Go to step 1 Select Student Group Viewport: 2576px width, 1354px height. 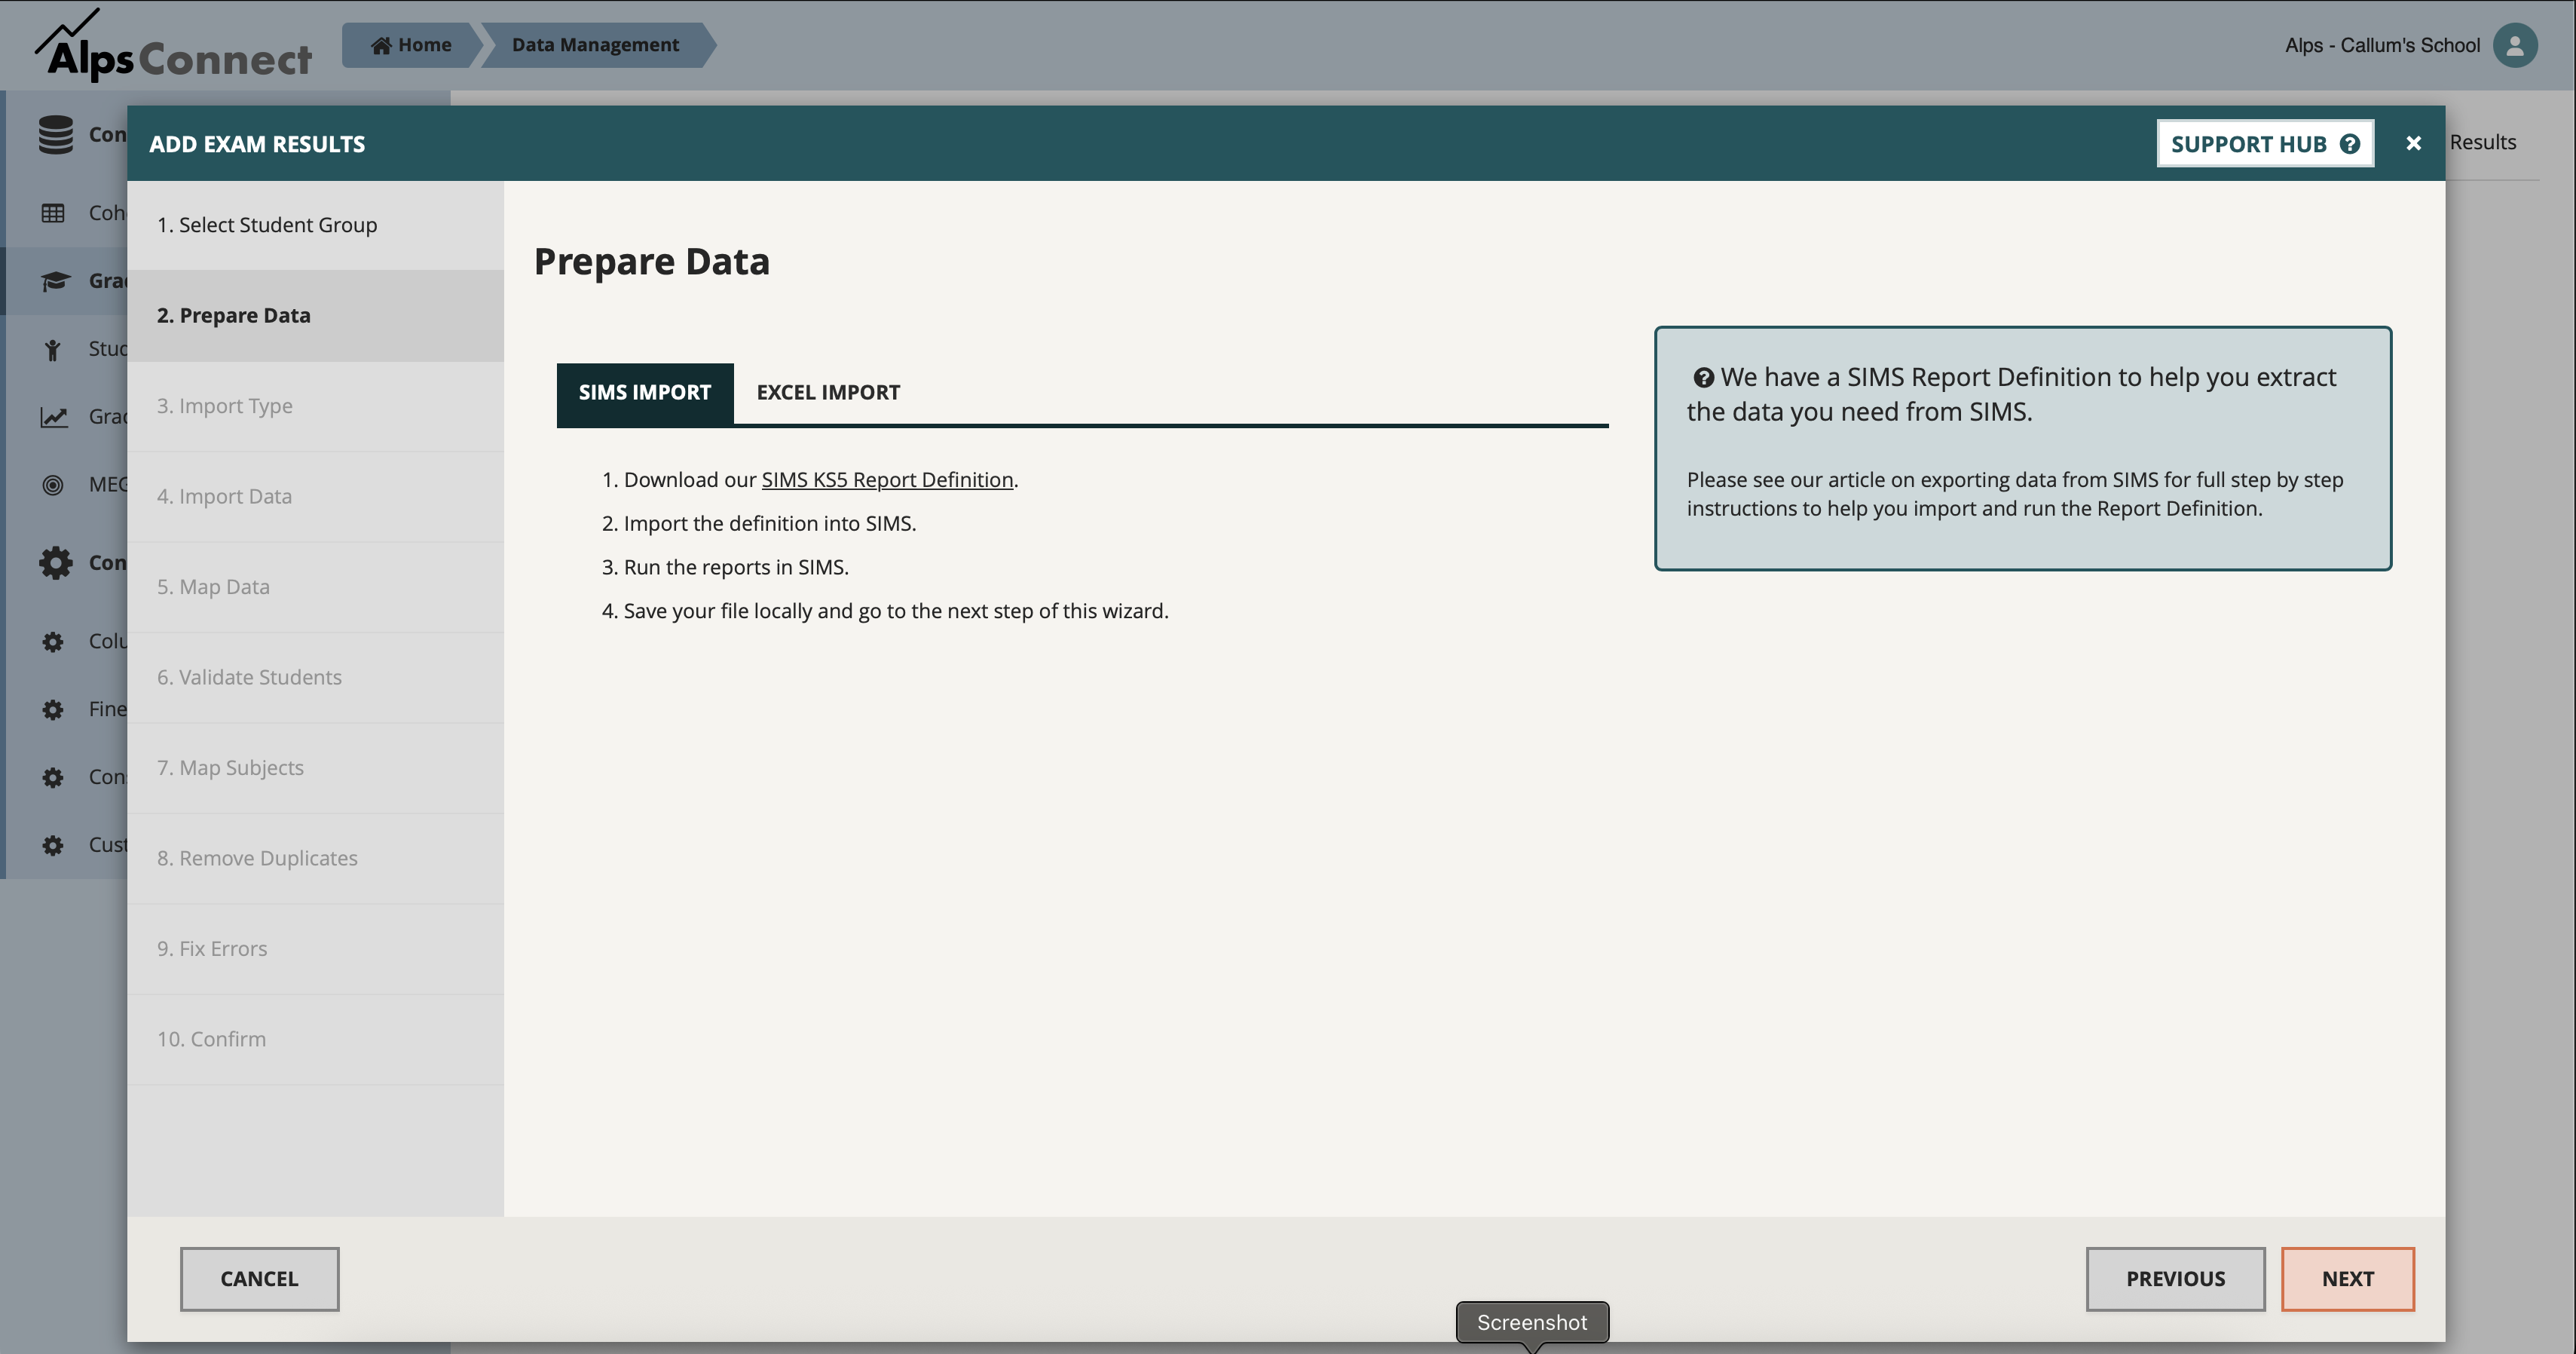(315, 225)
